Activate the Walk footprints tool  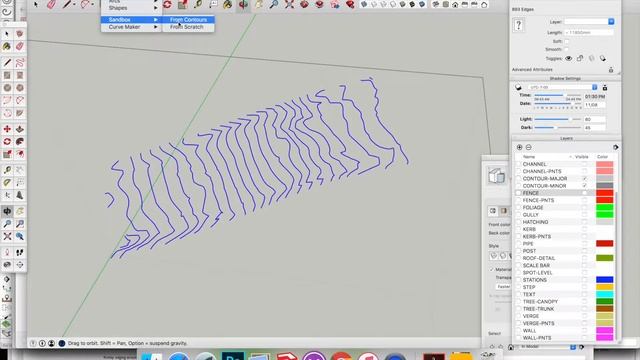tap(20, 253)
